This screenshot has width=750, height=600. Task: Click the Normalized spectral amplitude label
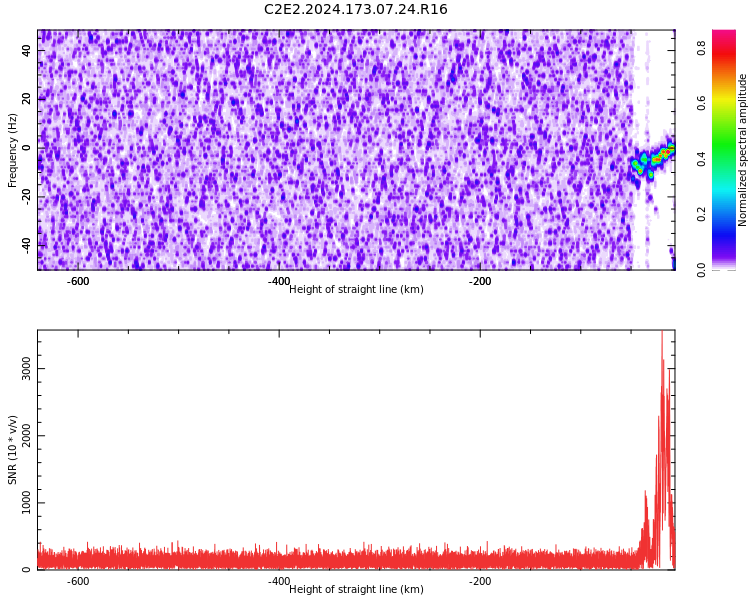click(x=742, y=150)
